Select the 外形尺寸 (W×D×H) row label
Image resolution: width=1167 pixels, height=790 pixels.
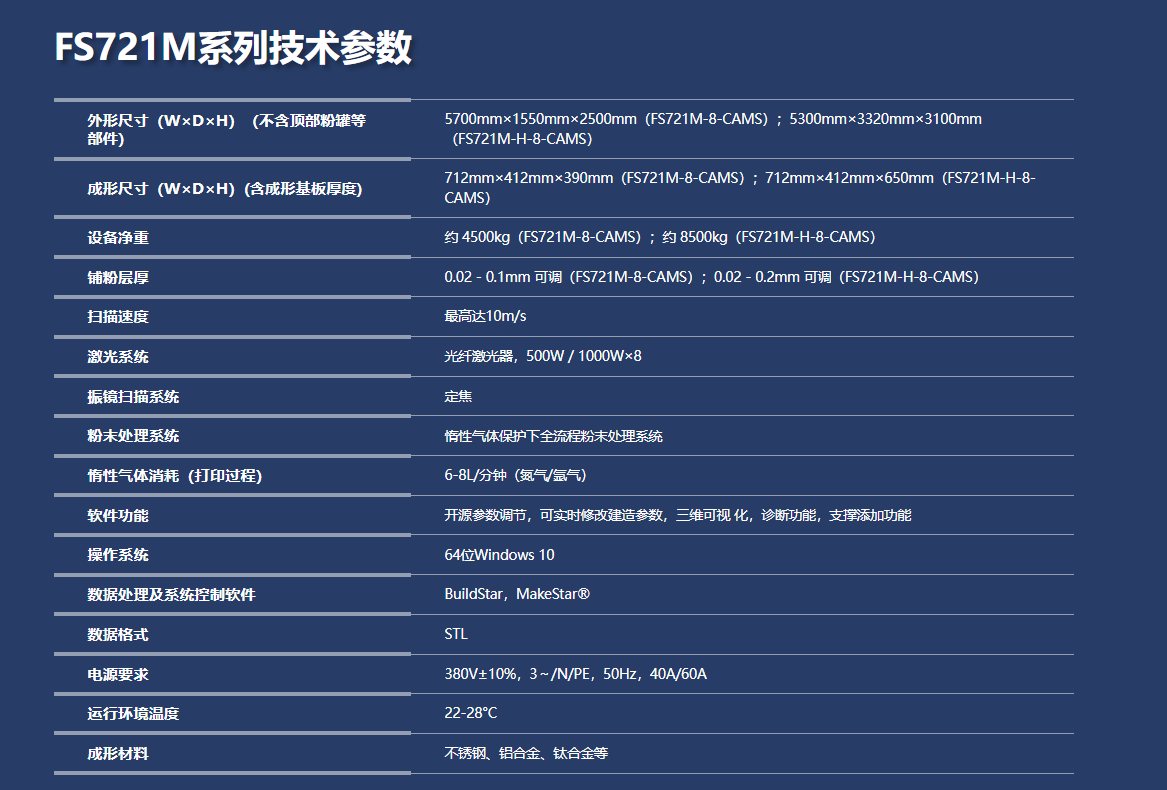[x=226, y=130]
